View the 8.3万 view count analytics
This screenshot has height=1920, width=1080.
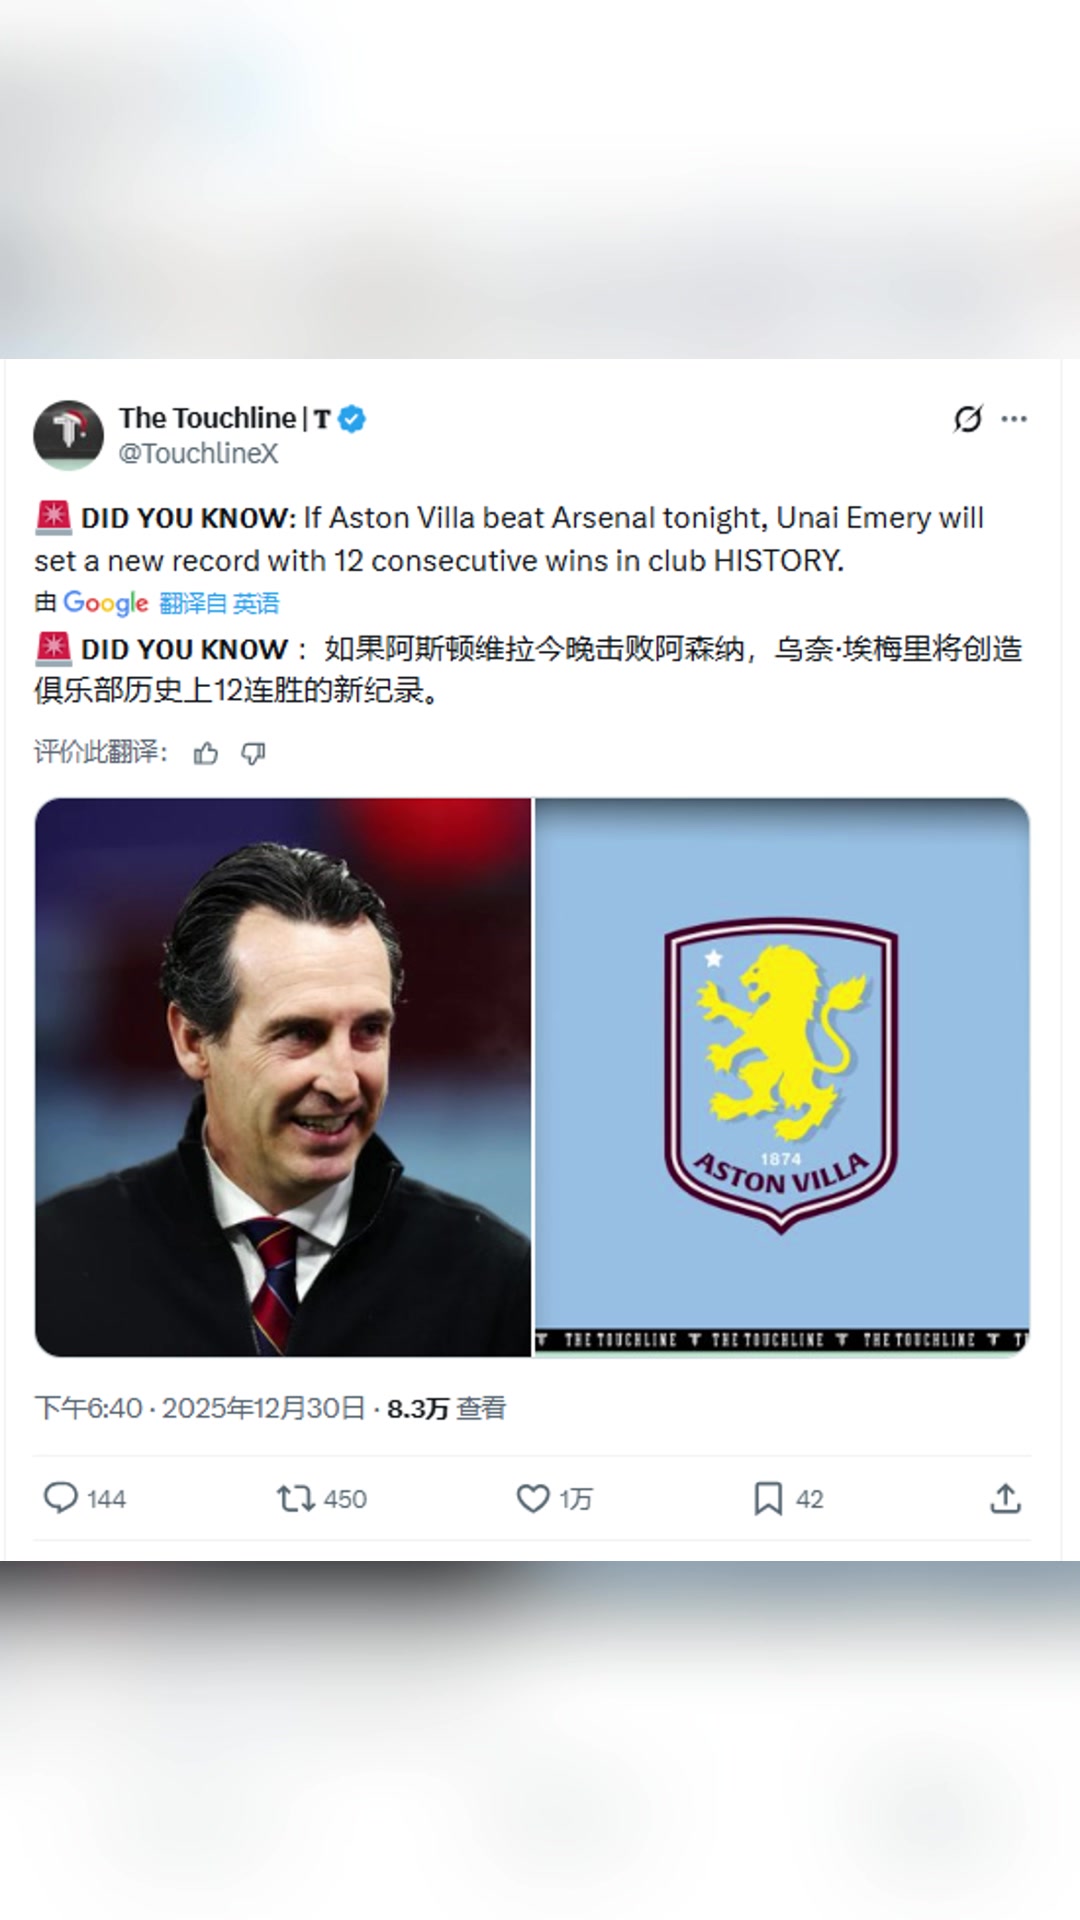(446, 1409)
